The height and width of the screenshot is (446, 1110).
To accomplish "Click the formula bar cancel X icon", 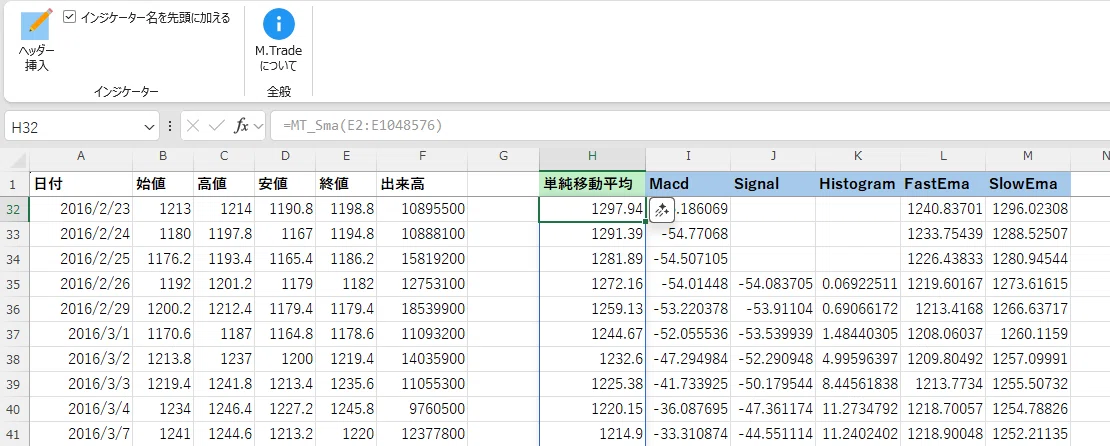I will pyautogui.click(x=194, y=127).
